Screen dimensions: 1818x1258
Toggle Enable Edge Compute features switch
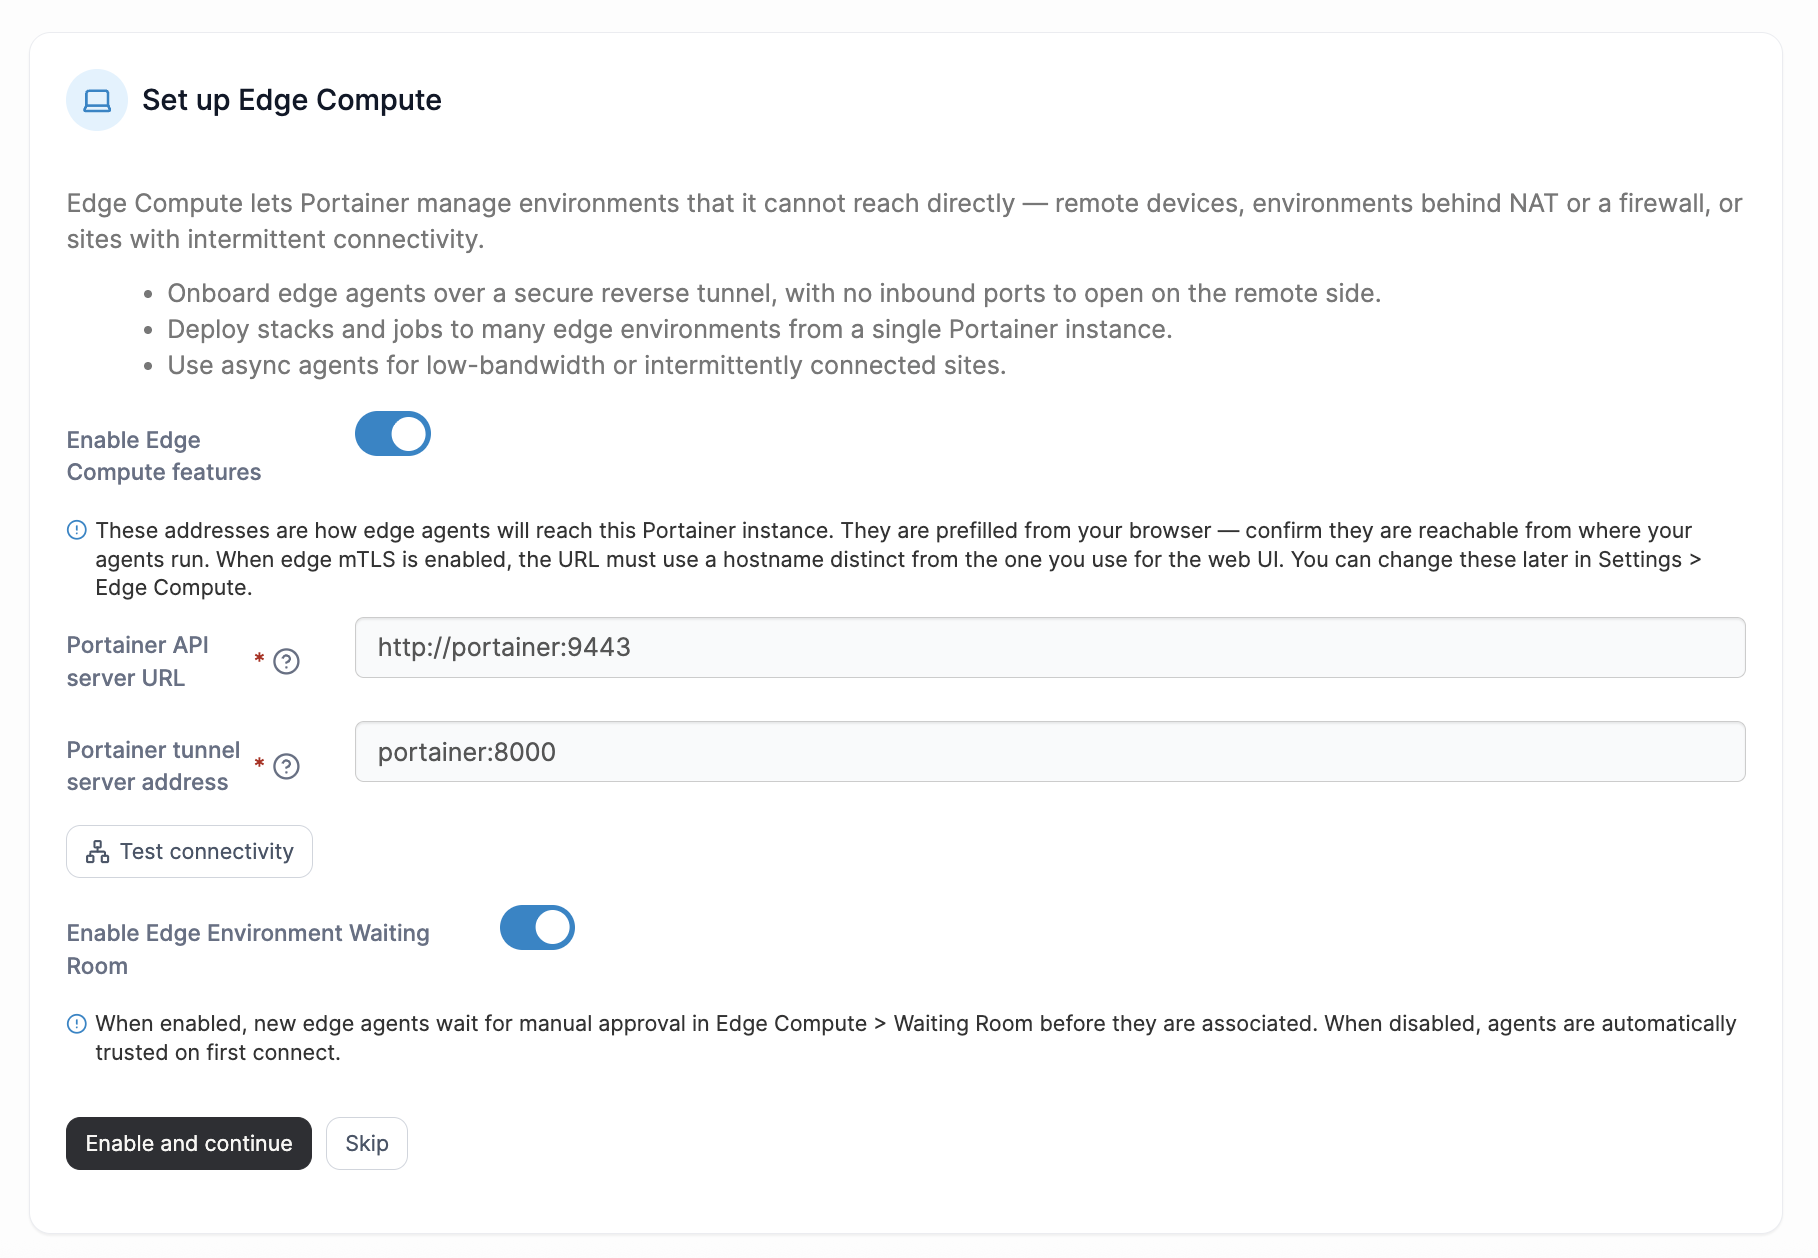(393, 434)
